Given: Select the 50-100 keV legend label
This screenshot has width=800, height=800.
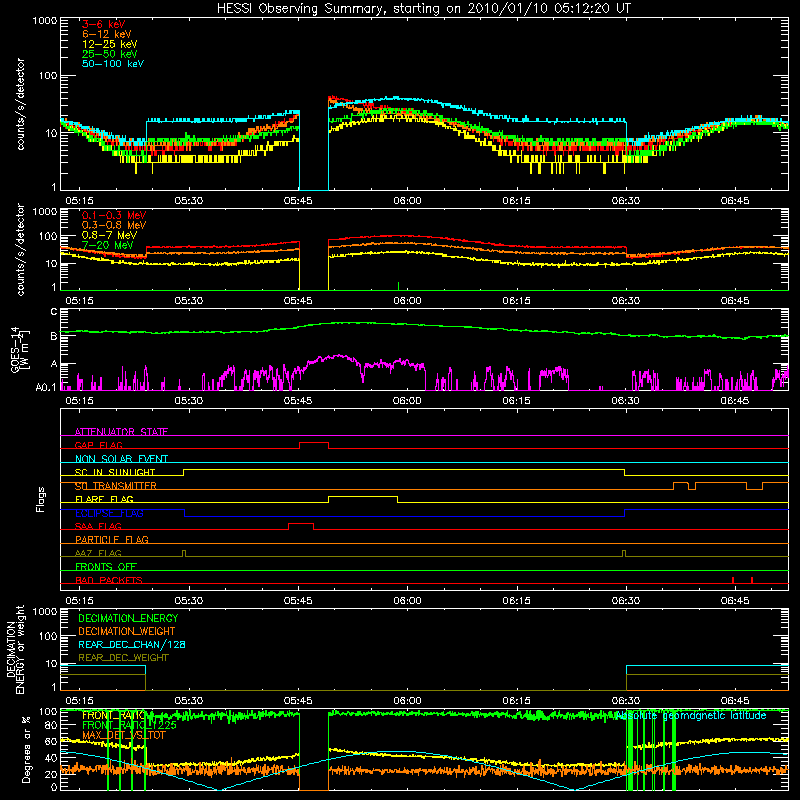Looking at the screenshot, I should (x=113, y=64).
